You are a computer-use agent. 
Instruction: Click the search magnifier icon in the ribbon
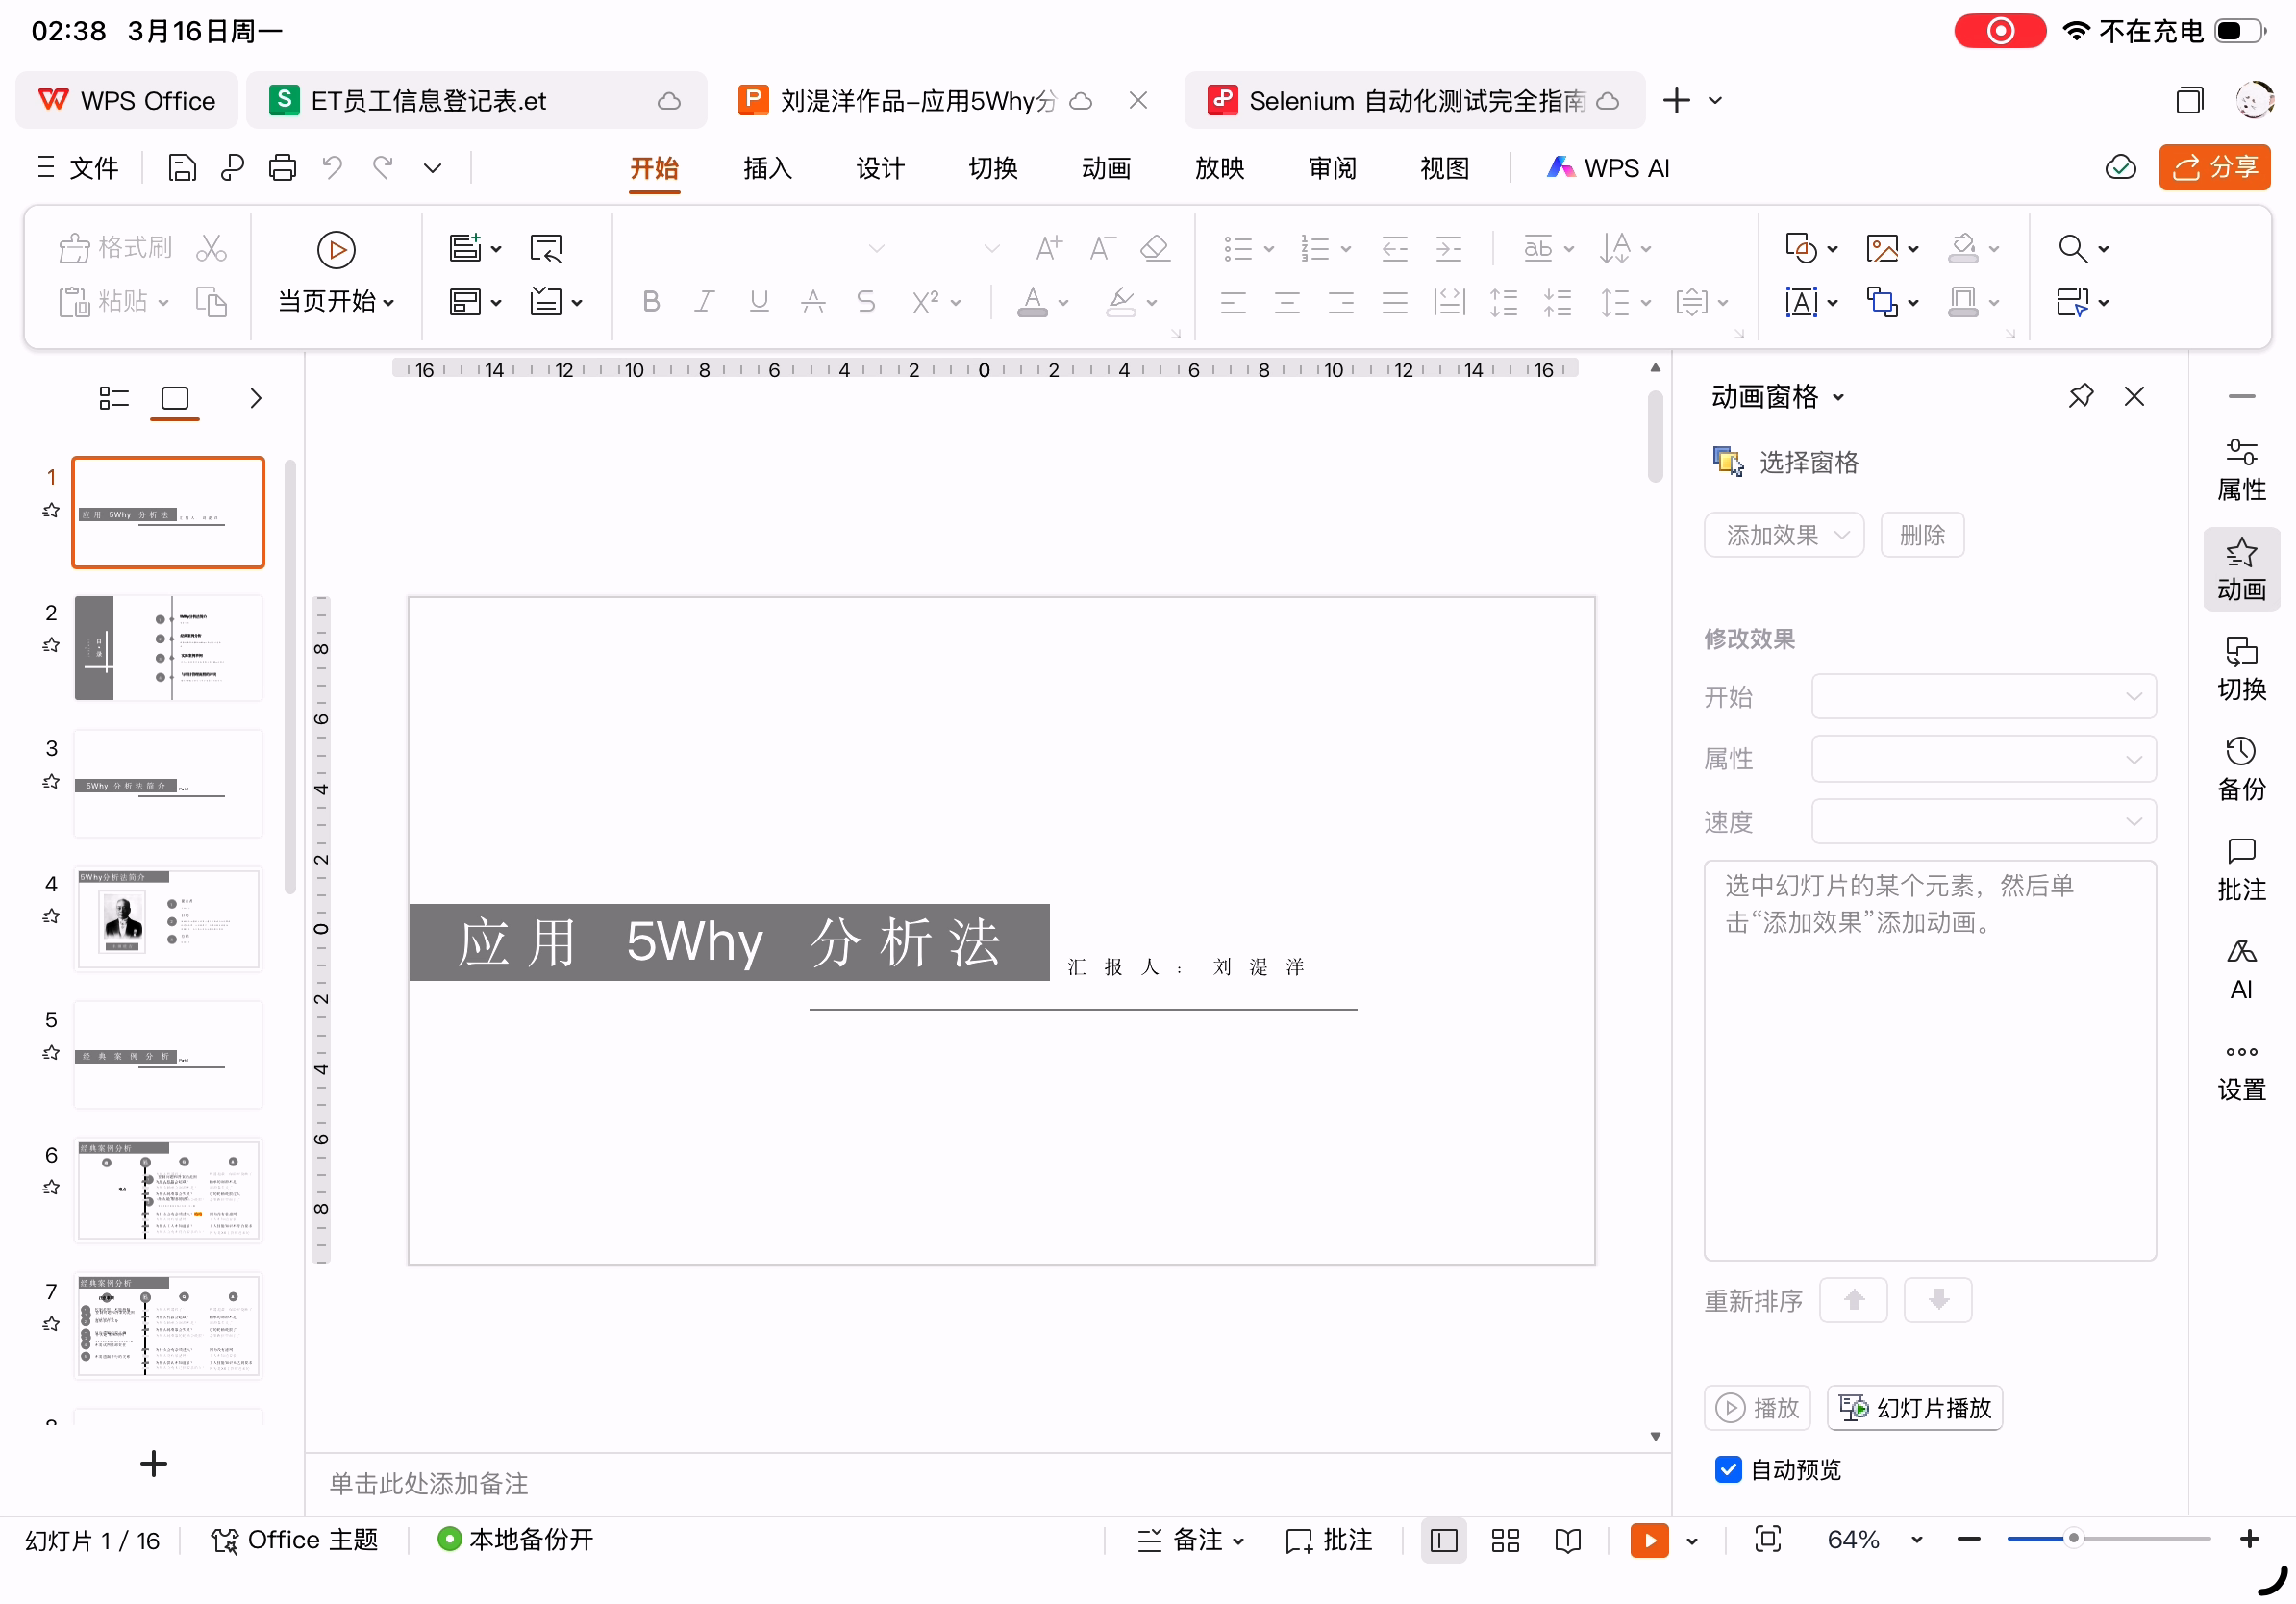point(2072,248)
